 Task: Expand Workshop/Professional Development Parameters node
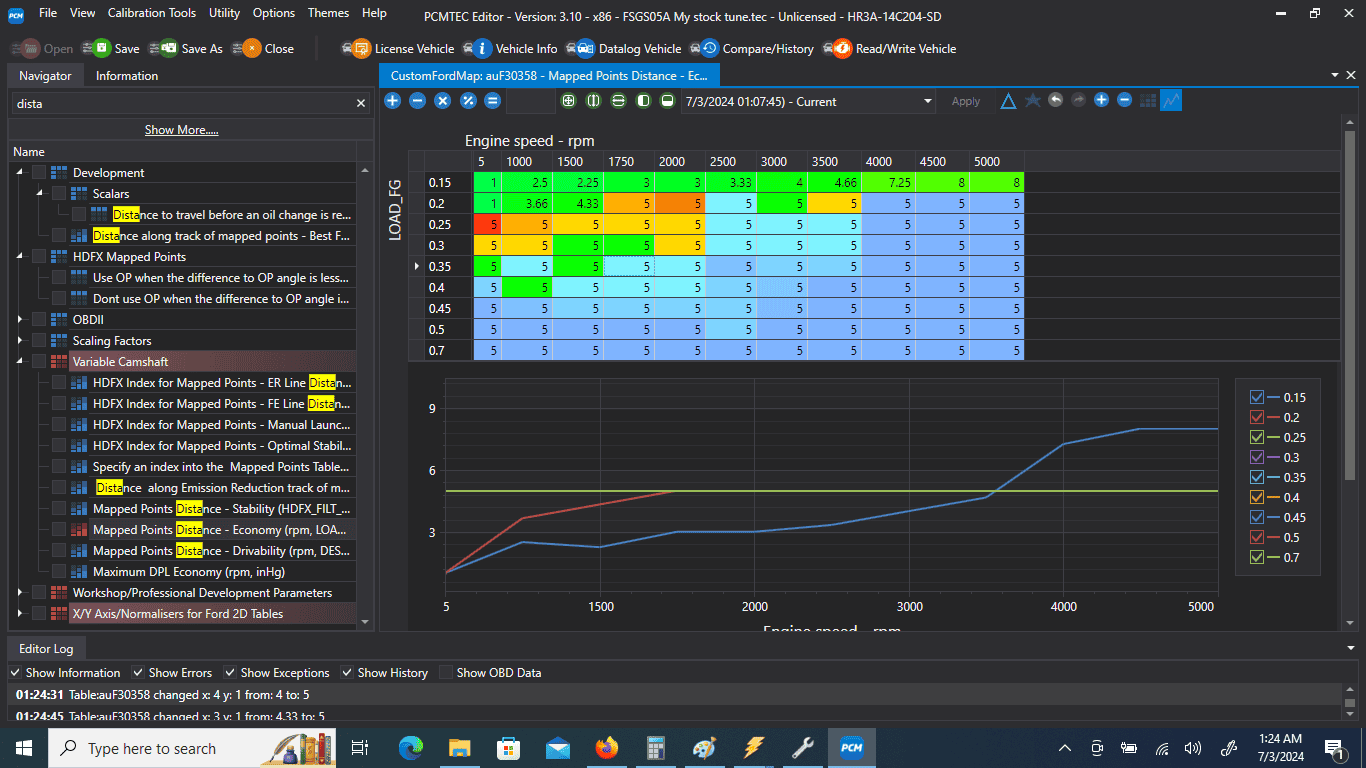[20, 593]
